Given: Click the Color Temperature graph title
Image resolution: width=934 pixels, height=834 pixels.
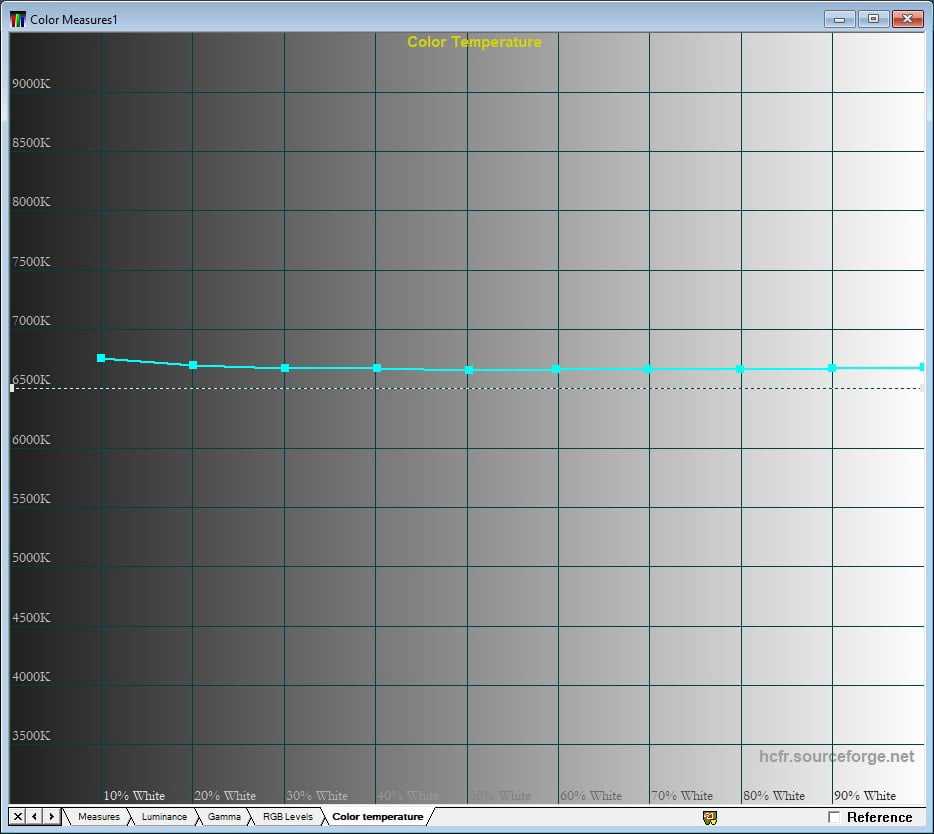Looking at the screenshot, I should click(x=474, y=42).
